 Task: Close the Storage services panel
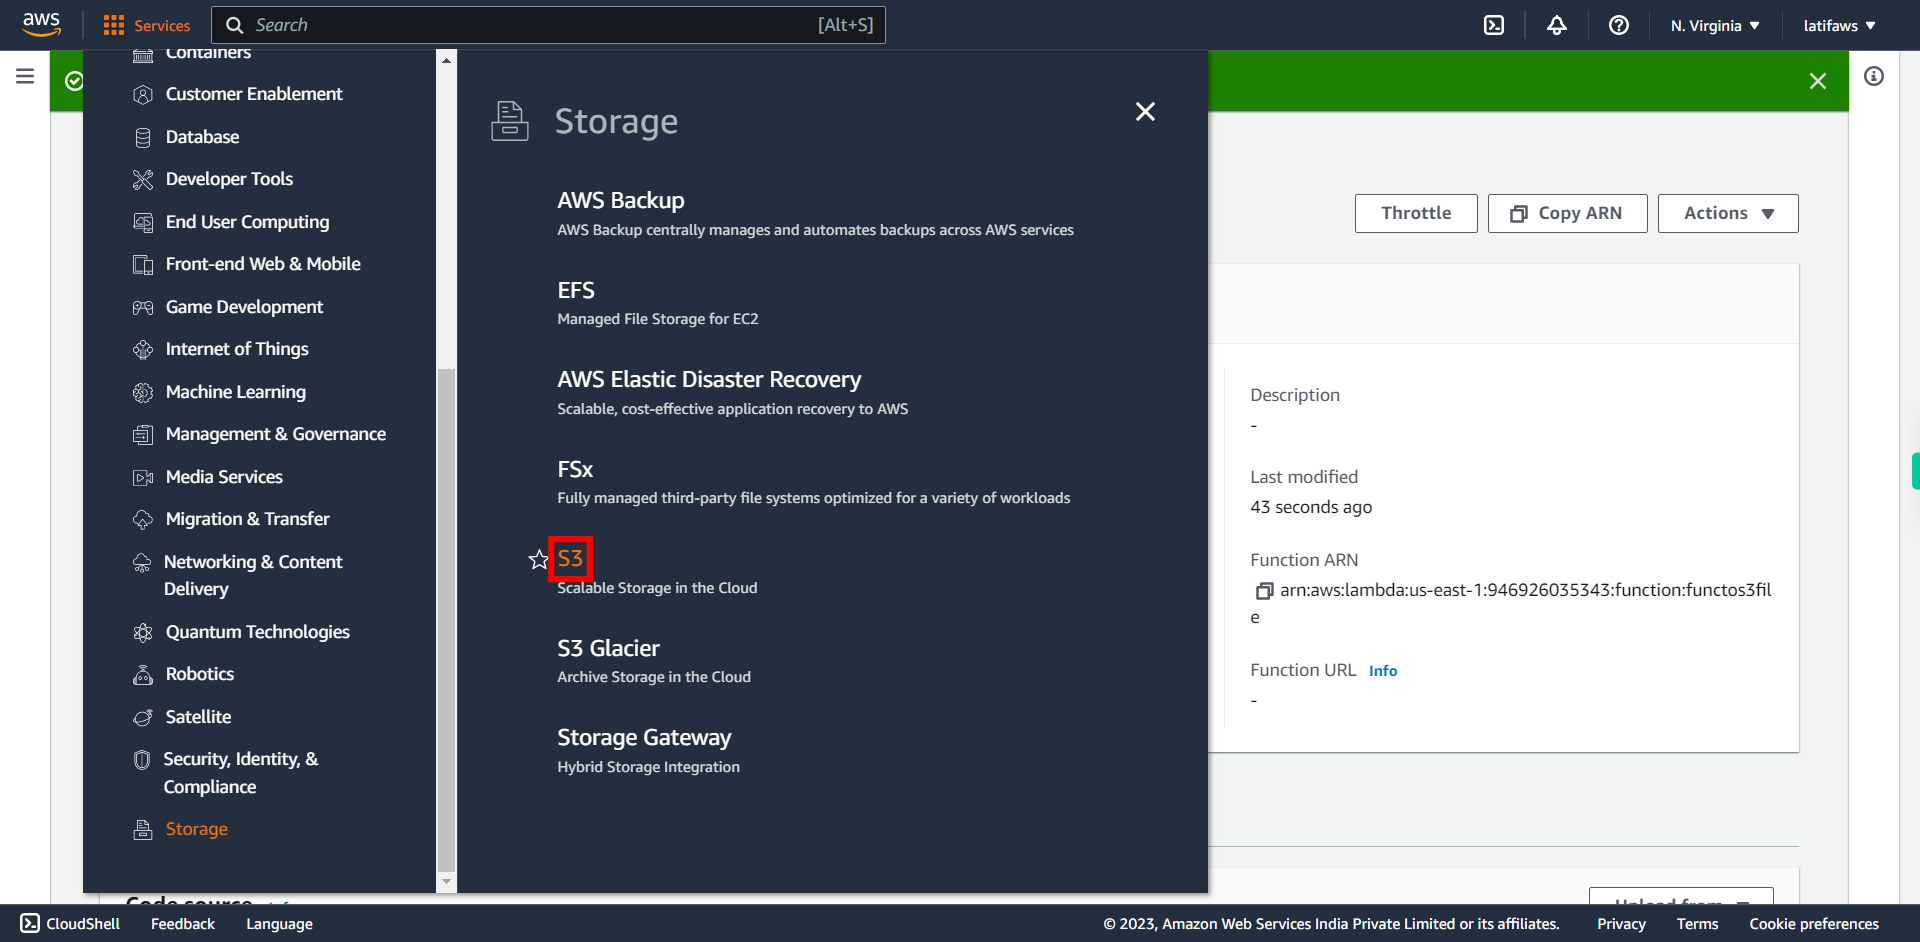1145,111
